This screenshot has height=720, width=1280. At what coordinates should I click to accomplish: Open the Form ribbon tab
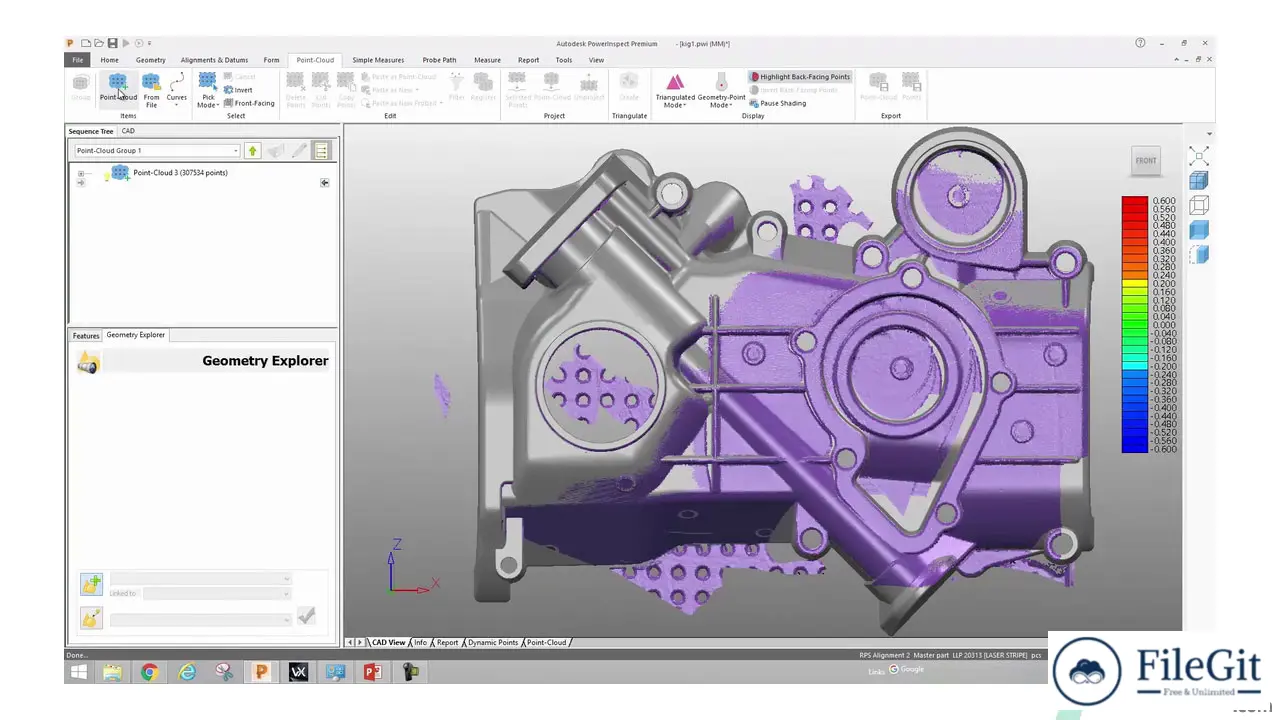pos(271,60)
